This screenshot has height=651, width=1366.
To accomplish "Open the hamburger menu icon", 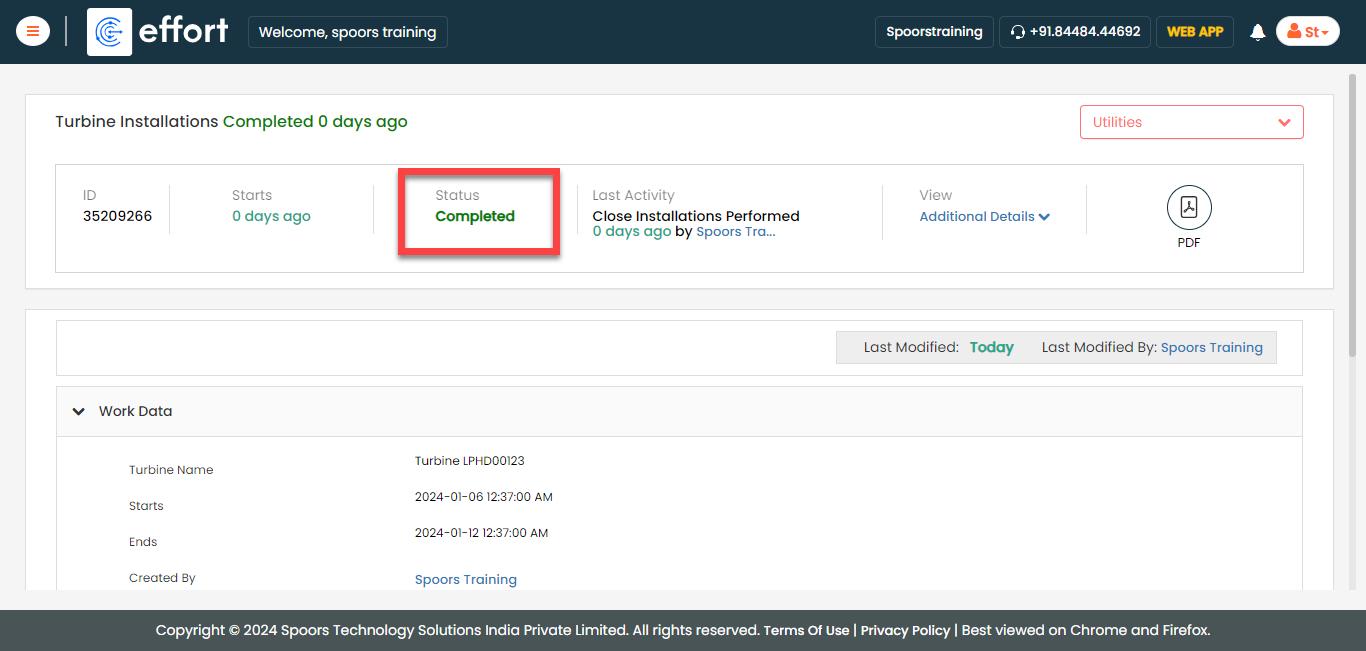I will click(33, 32).
